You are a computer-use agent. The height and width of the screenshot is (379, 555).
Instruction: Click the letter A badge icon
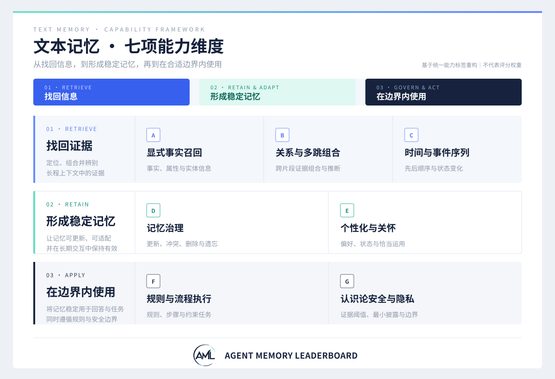[153, 135]
